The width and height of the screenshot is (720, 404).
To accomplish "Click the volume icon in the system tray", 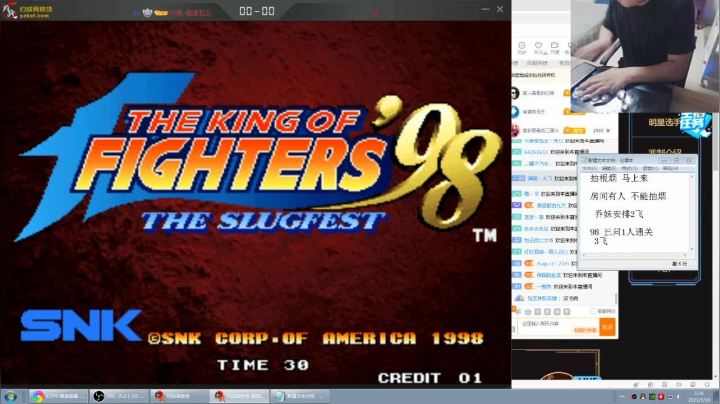I will tap(679, 397).
